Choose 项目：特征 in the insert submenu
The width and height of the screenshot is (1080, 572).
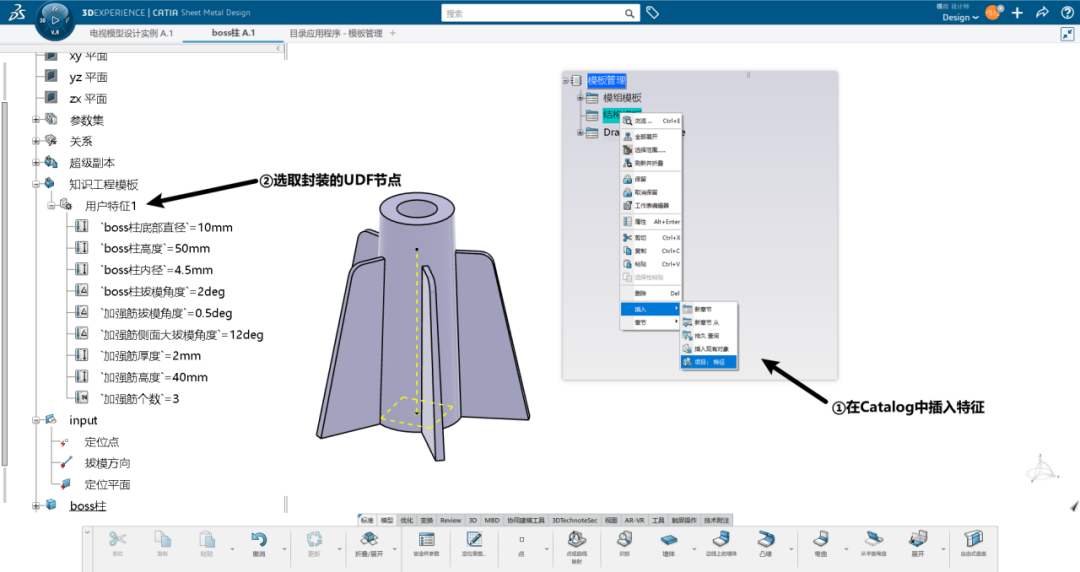(708, 362)
